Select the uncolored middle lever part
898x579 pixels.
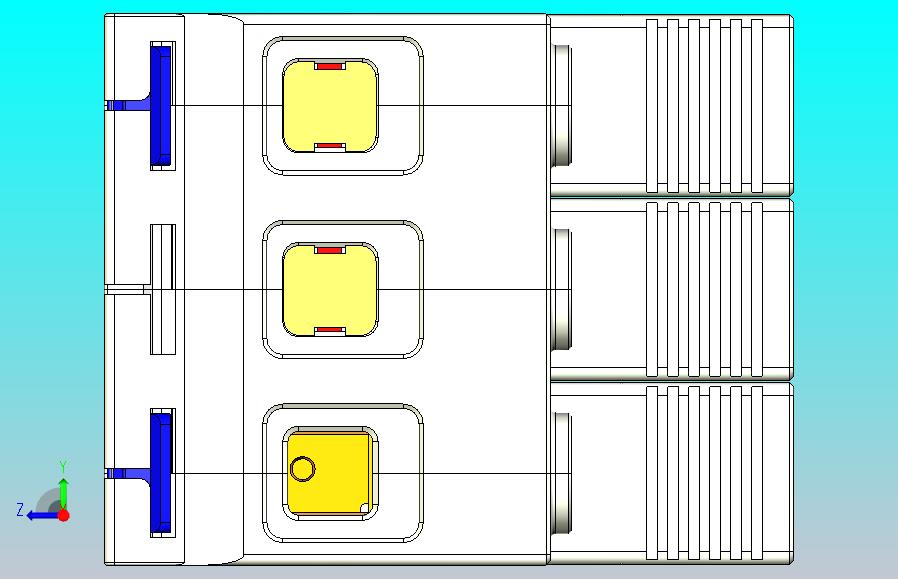click(162, 289)
